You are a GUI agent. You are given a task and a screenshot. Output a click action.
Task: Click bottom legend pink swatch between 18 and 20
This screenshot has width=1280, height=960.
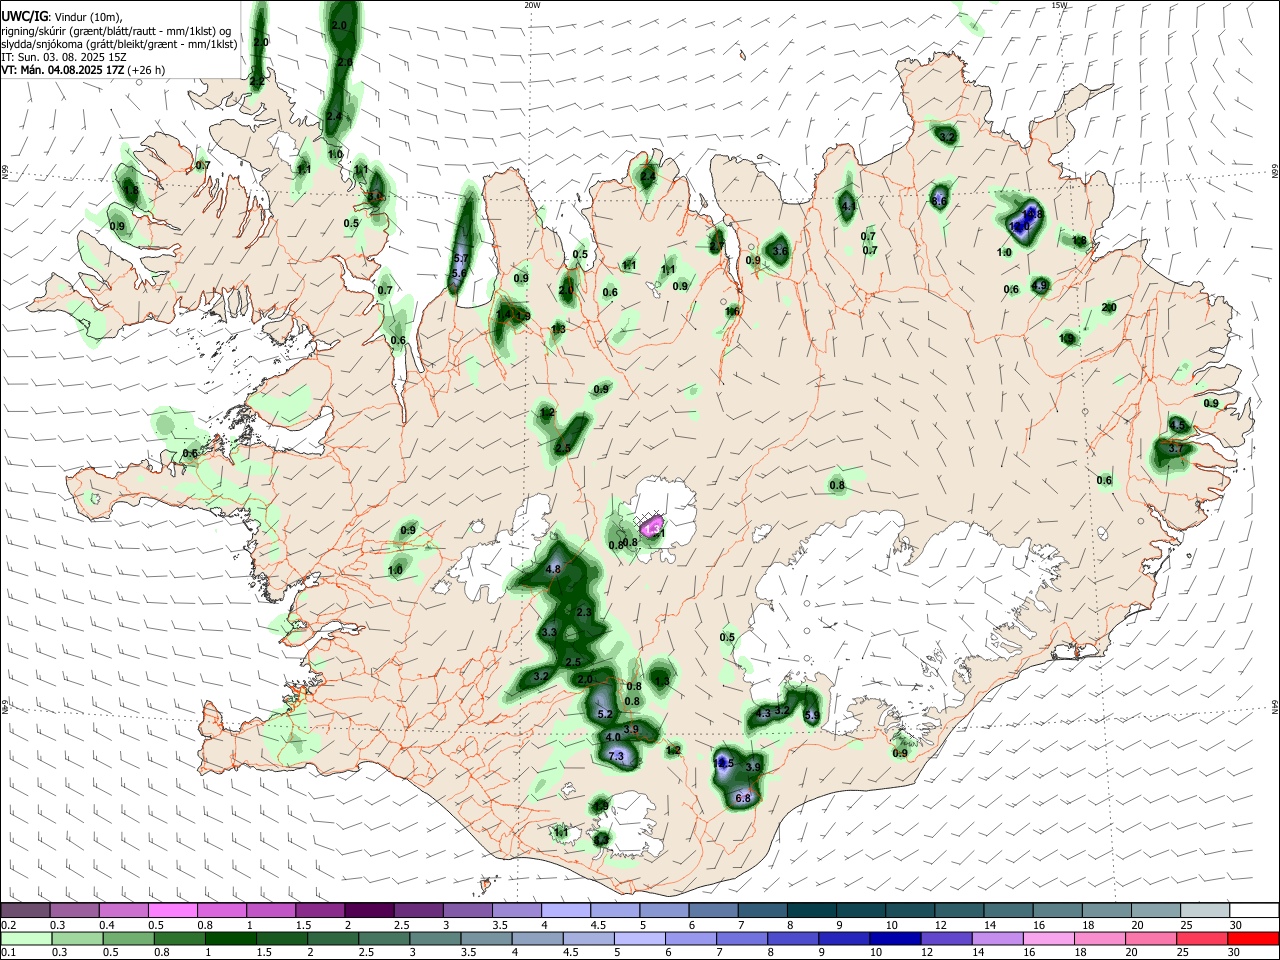(x=1100, y=938)
